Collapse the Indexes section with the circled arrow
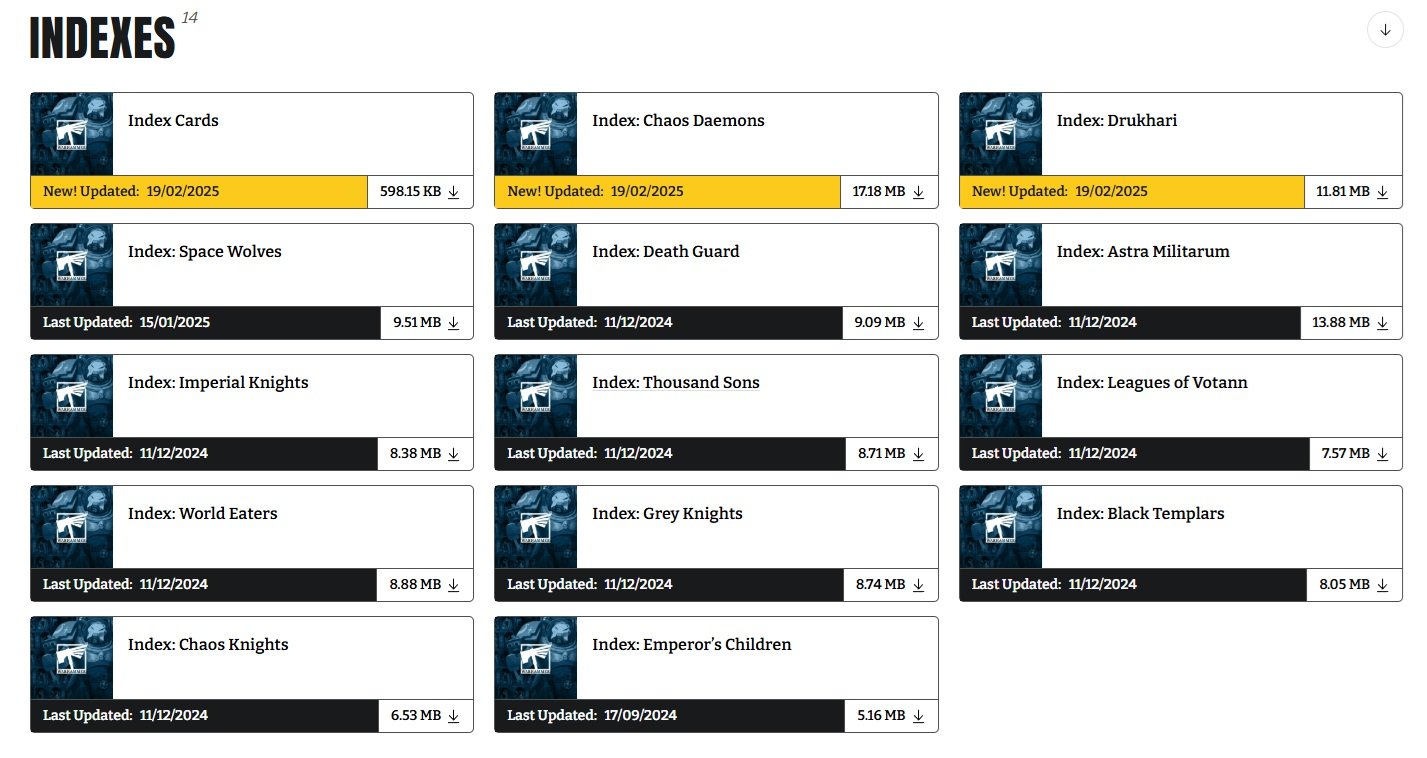 pyautogui.click(x=1385, y=30)
